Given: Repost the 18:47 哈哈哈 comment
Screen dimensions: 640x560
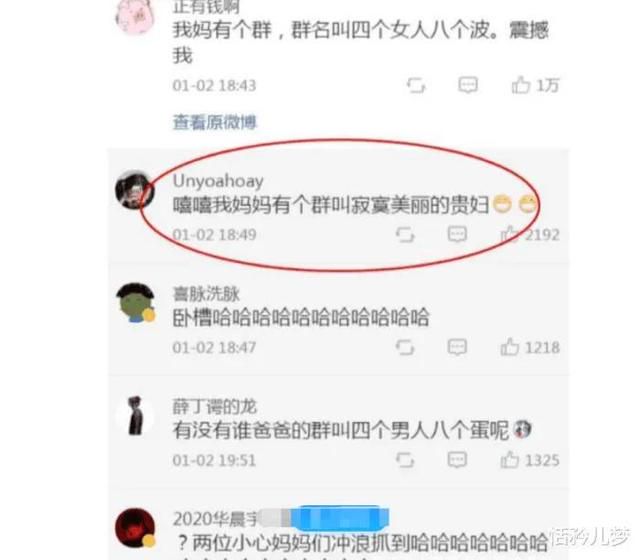Looking at the screenshot, I should click(x=405, y=348).
